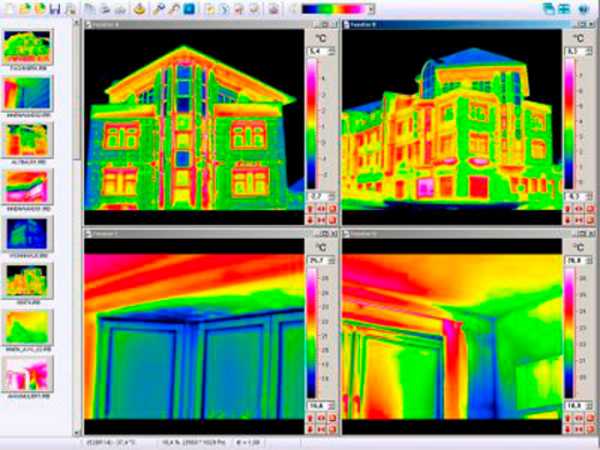
Task: Select first building facade thumbnail
Action: coord(27,44)
